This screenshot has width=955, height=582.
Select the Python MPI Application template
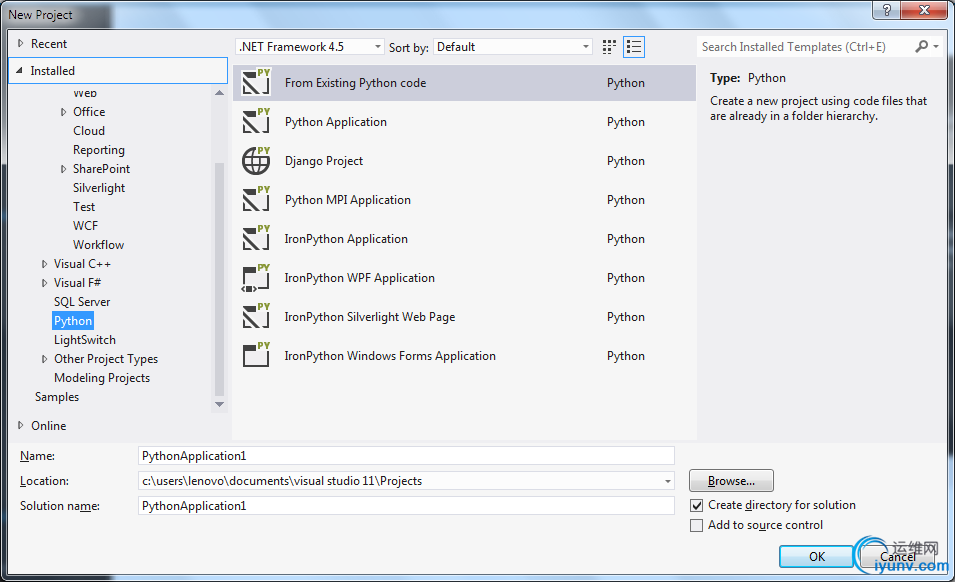(x=464, y=200)
